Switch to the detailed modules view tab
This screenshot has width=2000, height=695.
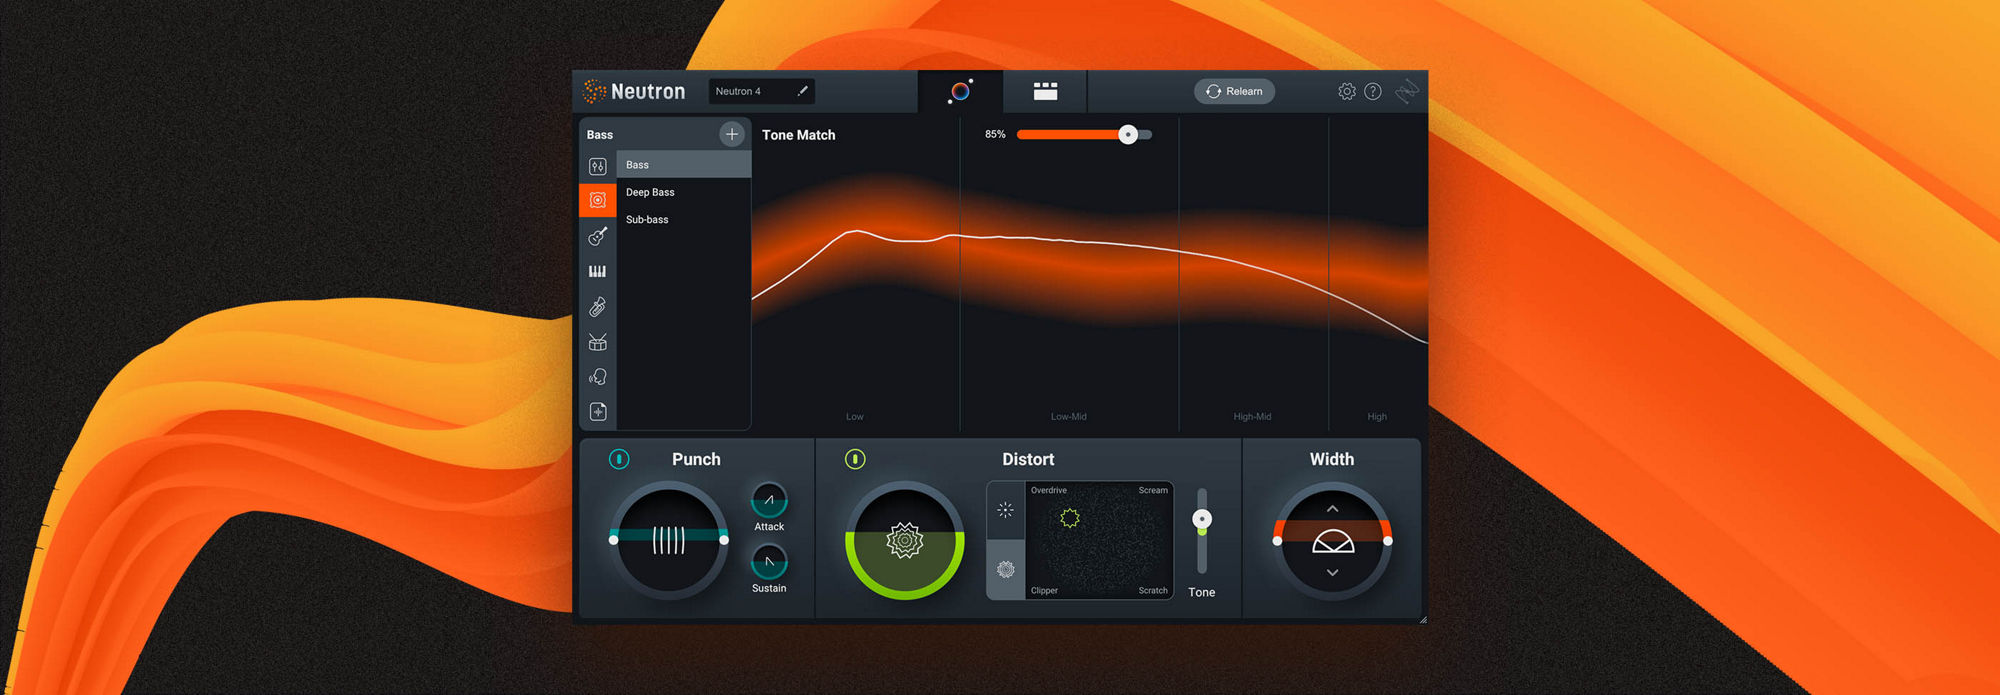1045,91
